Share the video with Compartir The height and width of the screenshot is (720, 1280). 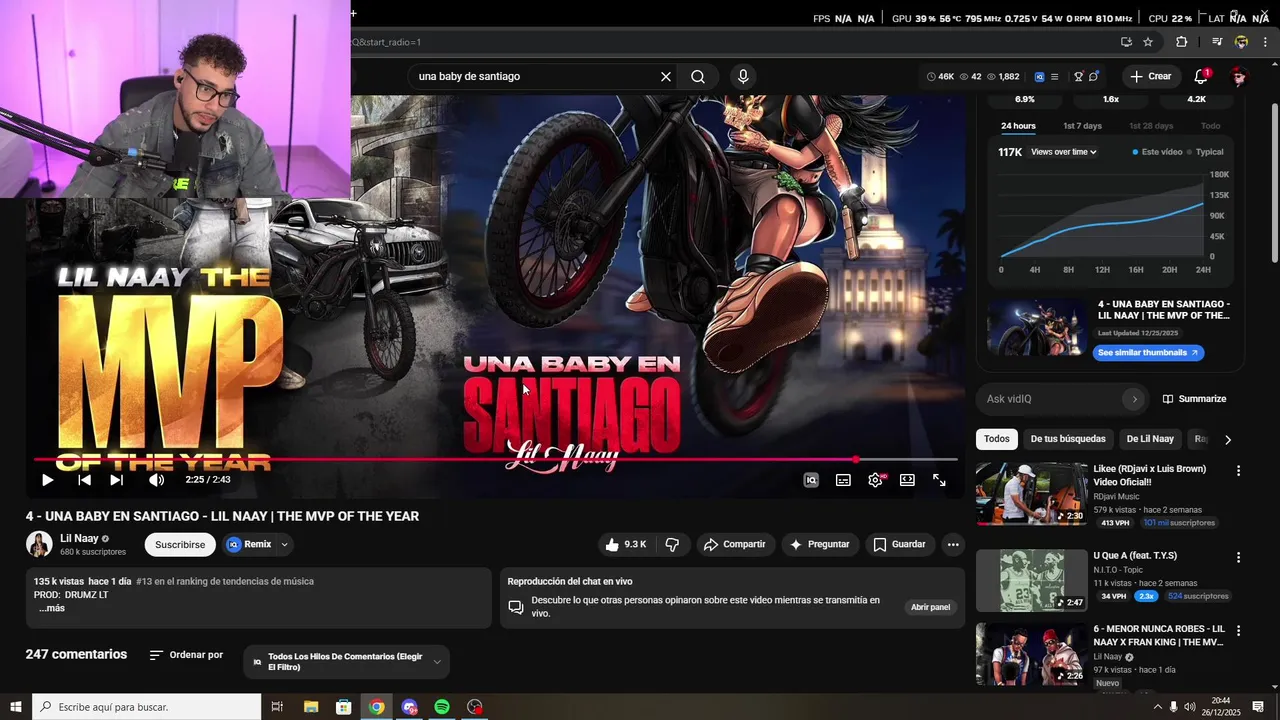coord(734,545)
